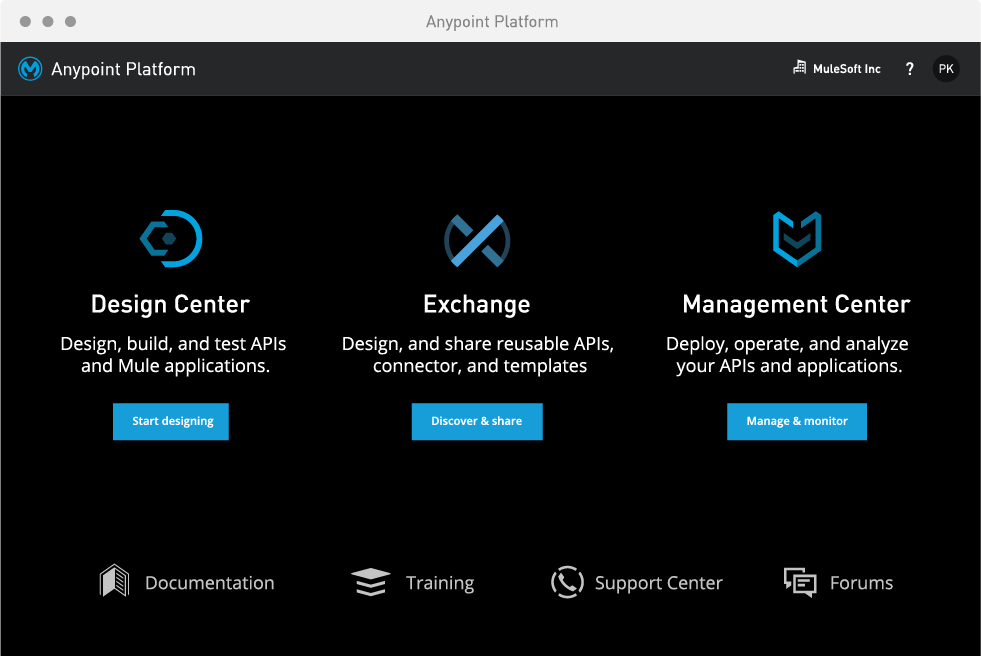Screen dimensions: 981x656
Task: Open the Documentation link
Action: pyautogui.click(x=209, y=583)
